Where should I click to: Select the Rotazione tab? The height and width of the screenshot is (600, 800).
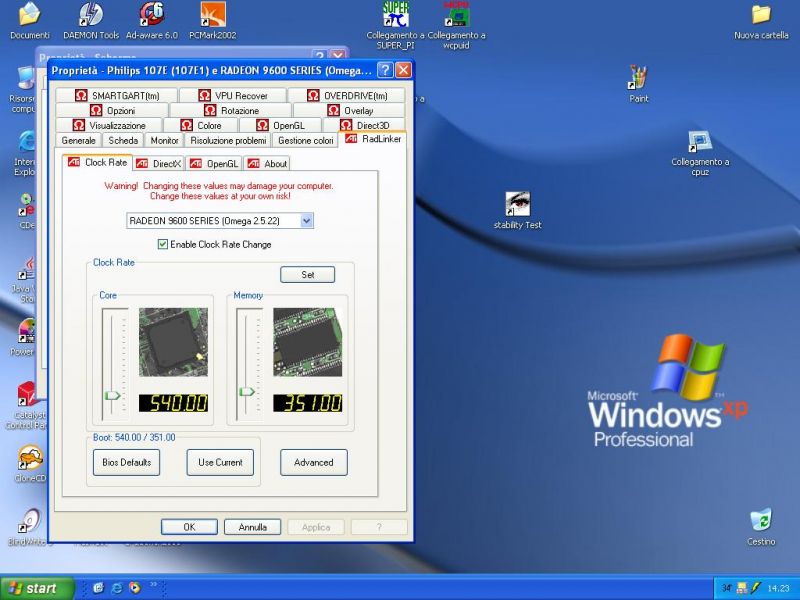click(x=231, y=111)
